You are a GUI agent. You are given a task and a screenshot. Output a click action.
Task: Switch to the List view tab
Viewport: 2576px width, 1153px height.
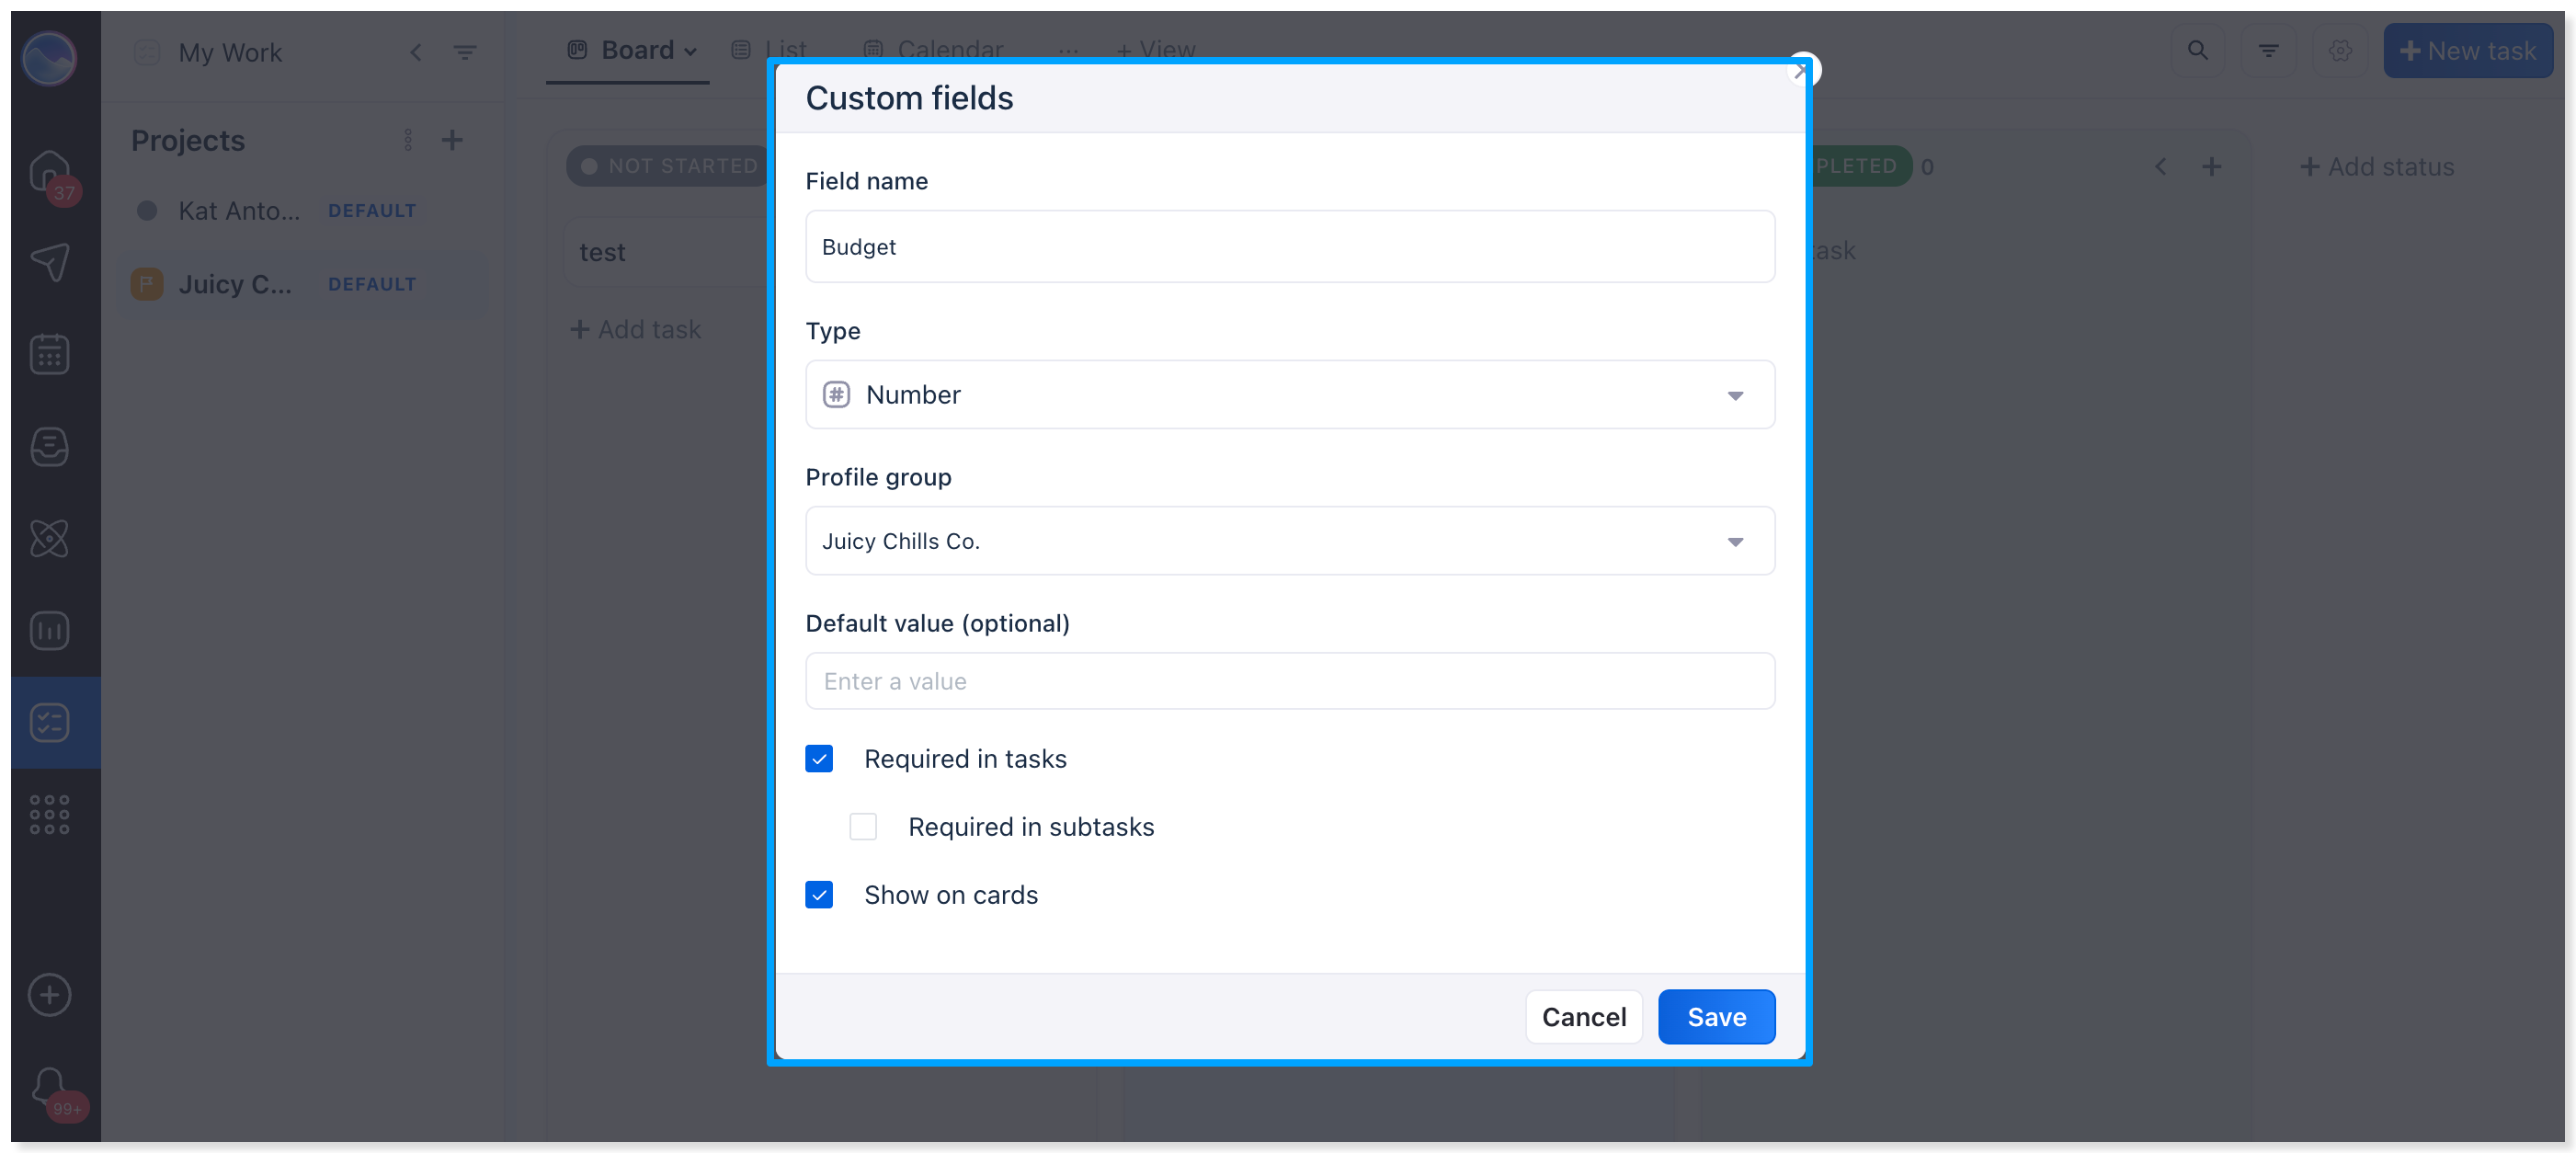(769, 50)
